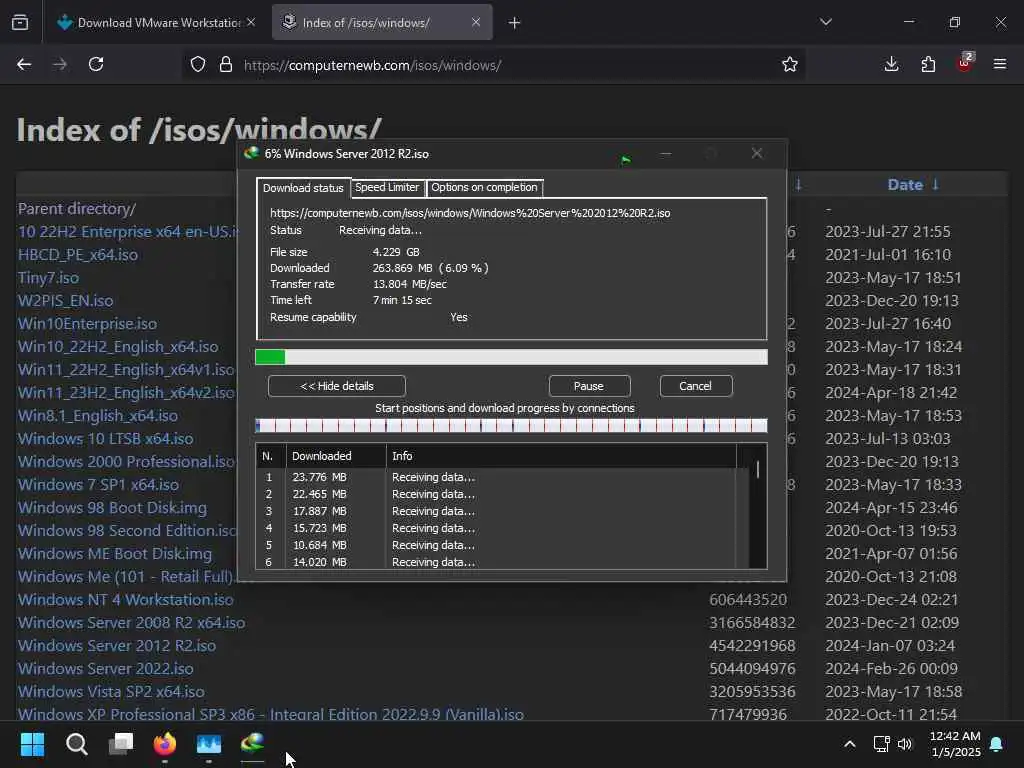This screenshot has width=1024, height=768.
Task: Open taskbar Search
Action: [76, 744]
